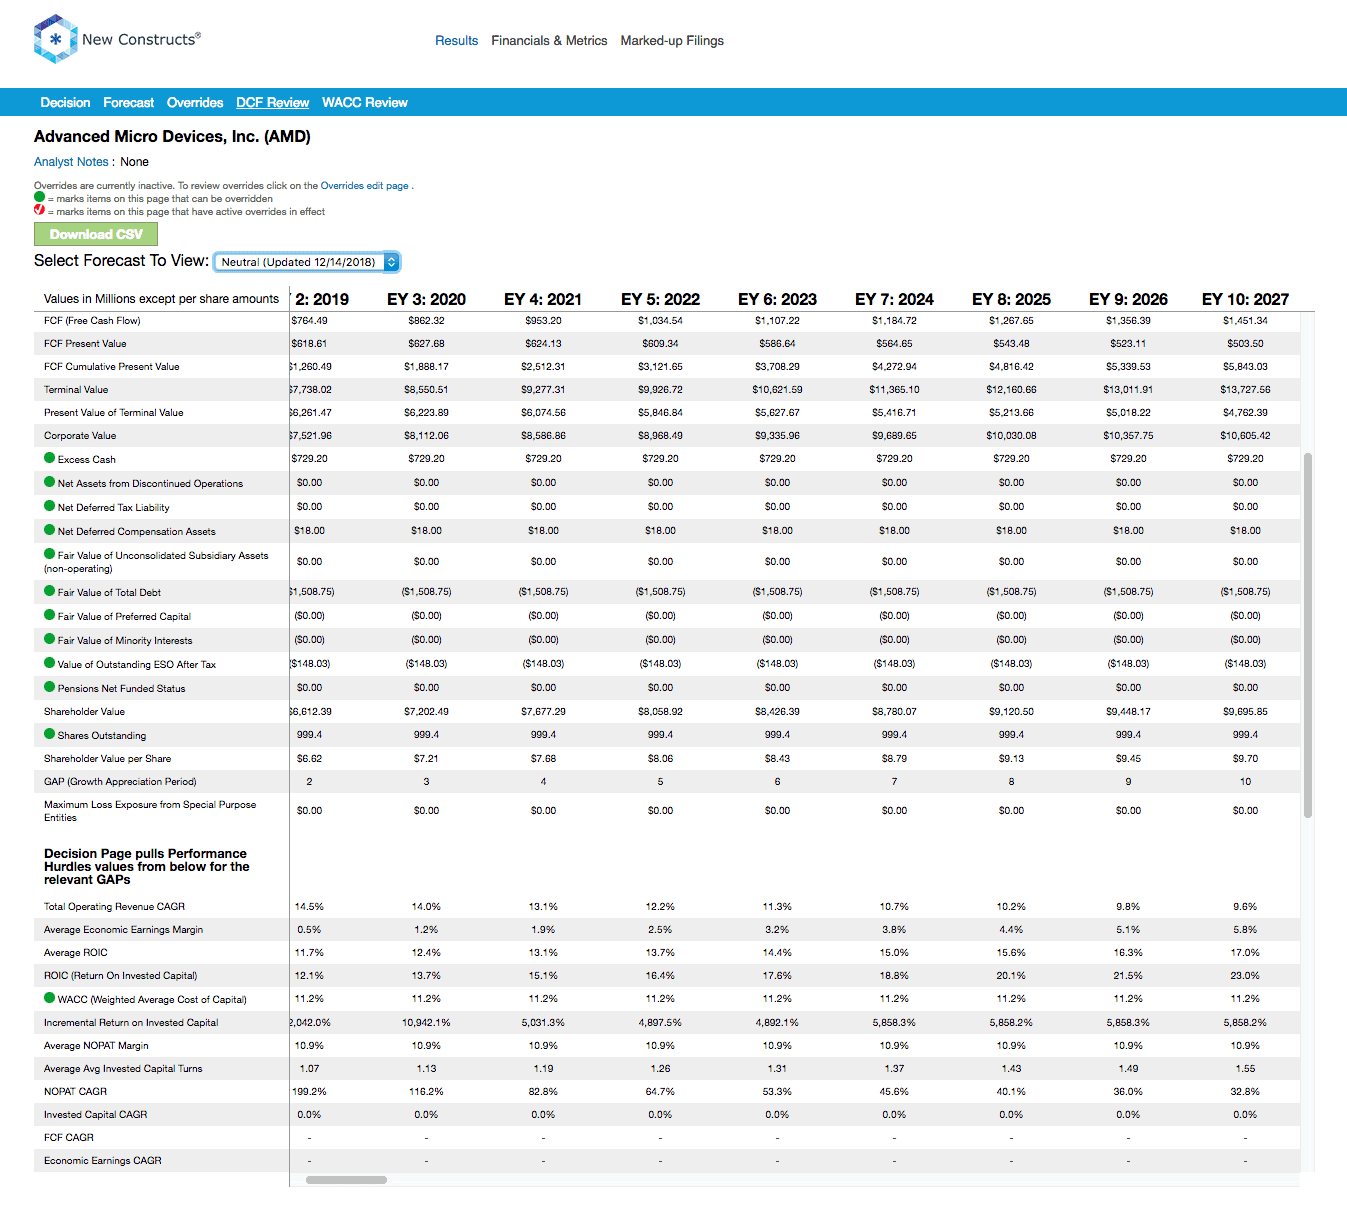Screen dimensions: 1347x1207
Task: Click the $1,451.34 FCF value for 2027
Action: [x=1245, y=321]
